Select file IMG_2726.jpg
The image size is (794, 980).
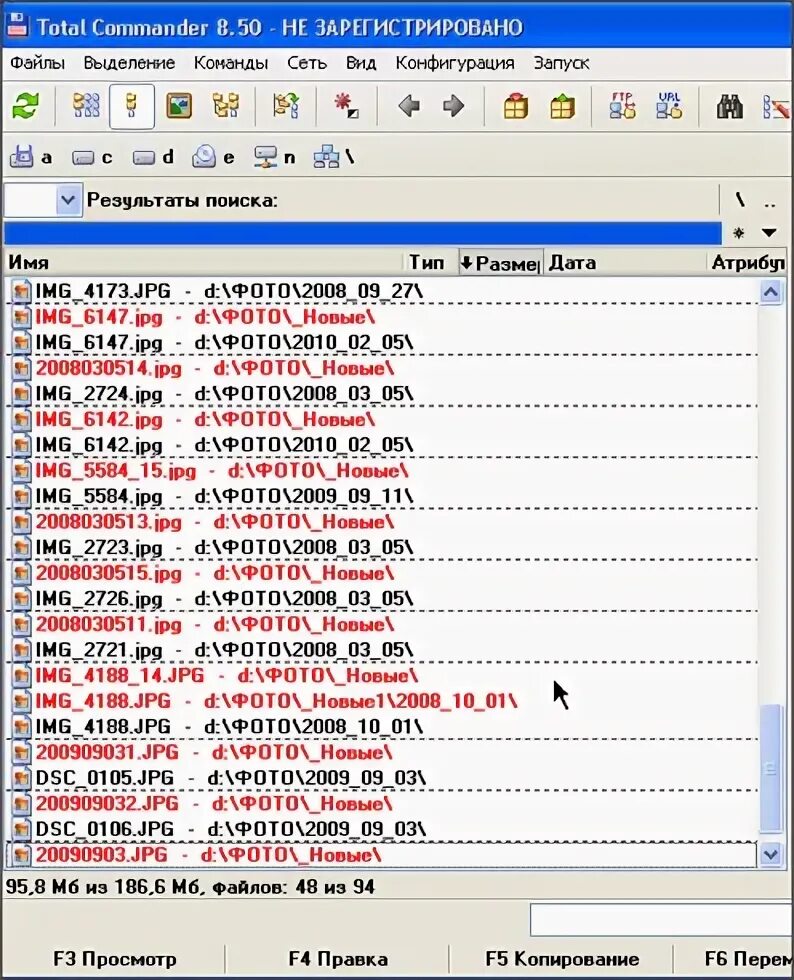coord(224,599)
